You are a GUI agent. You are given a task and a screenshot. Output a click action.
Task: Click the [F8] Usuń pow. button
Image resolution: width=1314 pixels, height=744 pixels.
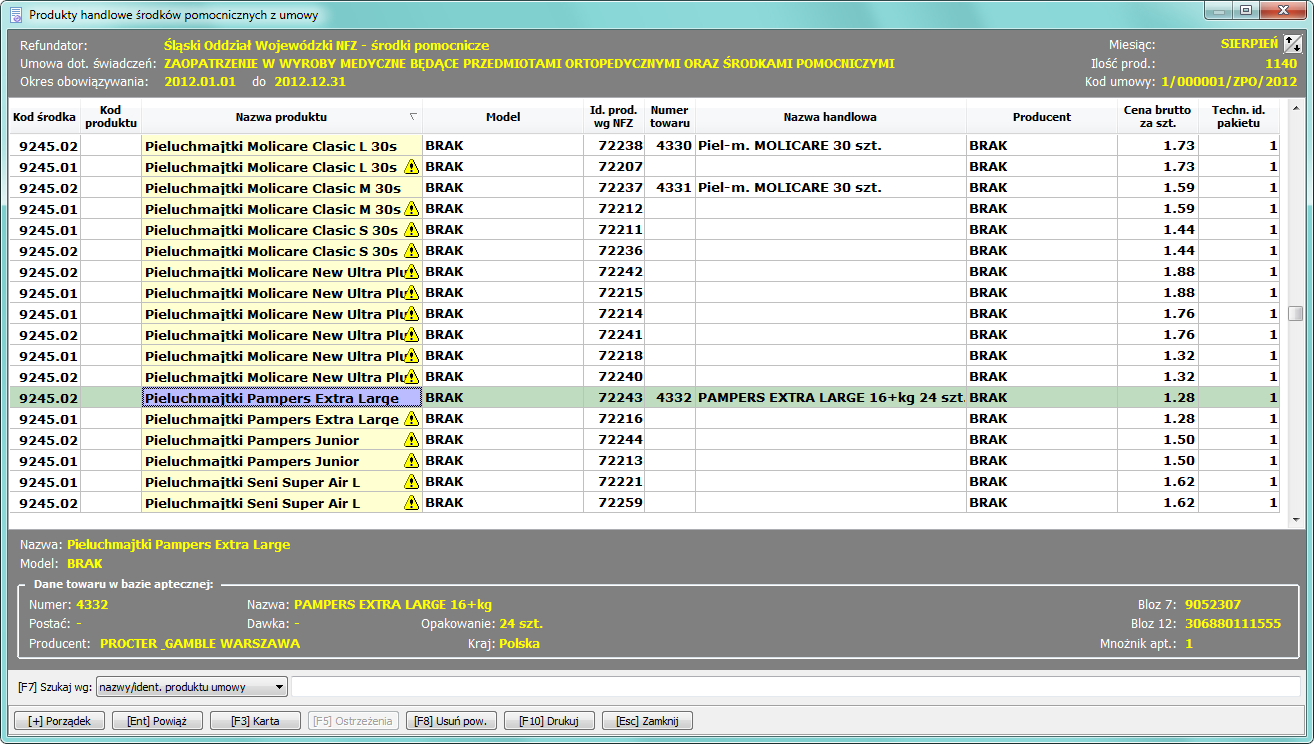[x=451, y=721]
